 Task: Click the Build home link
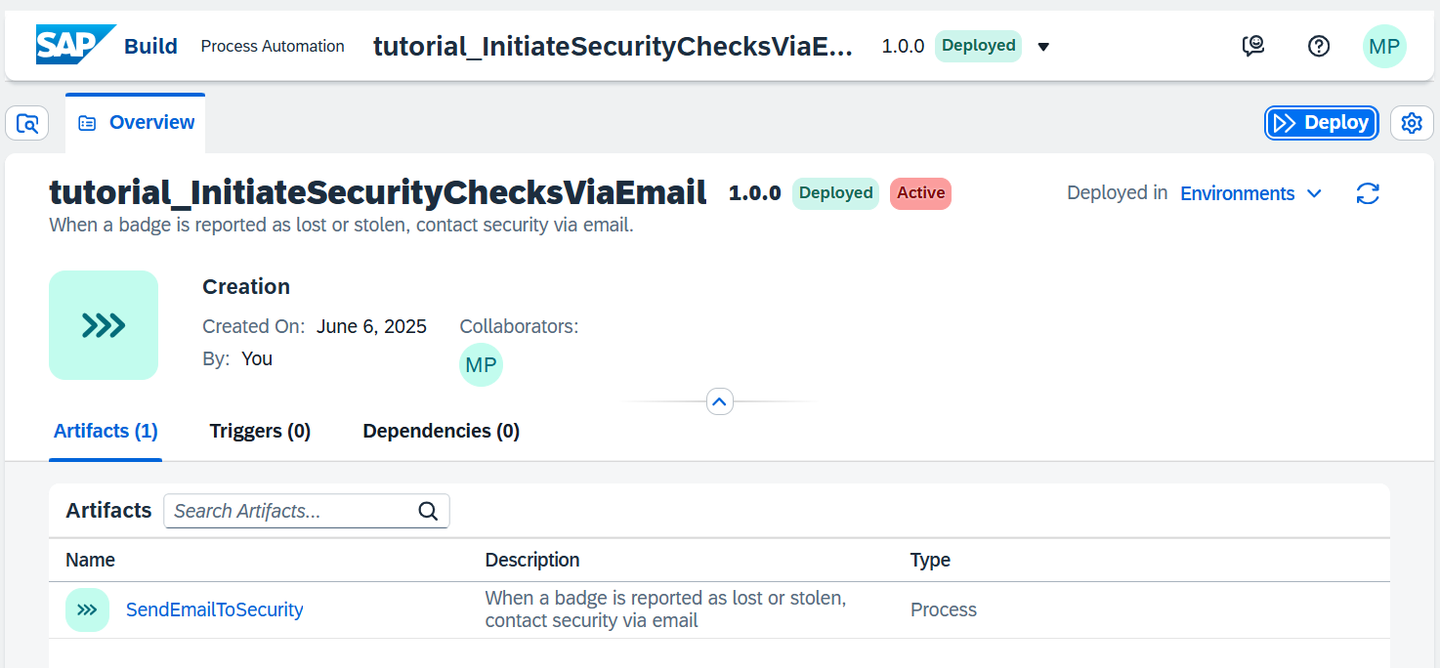(x=151, y=46)
